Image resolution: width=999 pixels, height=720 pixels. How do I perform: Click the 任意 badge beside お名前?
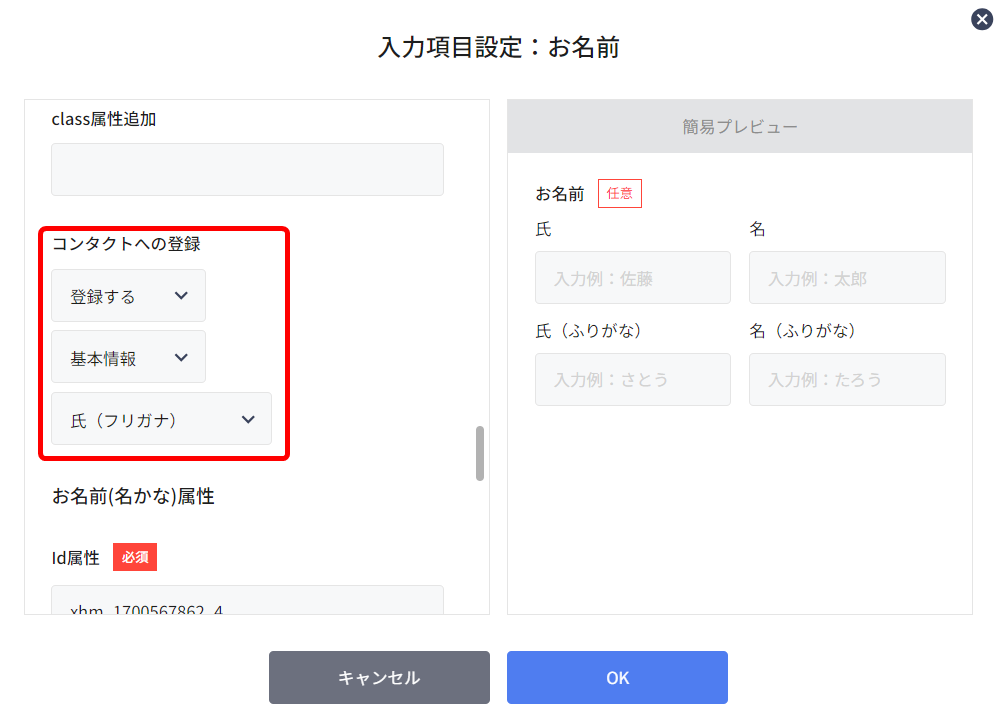click(619, 194)
